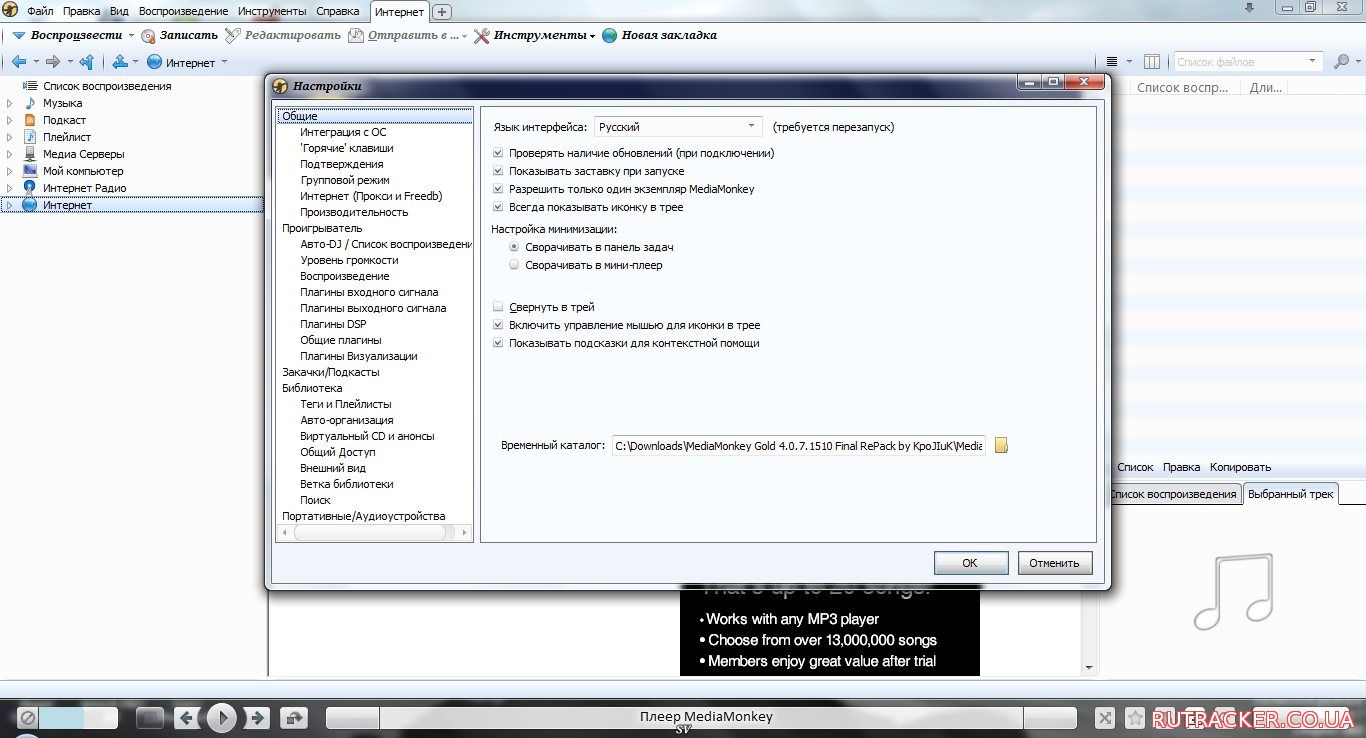Click the list view mode icon
The width and height of the screenshot is (1366, 738).
click(1112, 62)
